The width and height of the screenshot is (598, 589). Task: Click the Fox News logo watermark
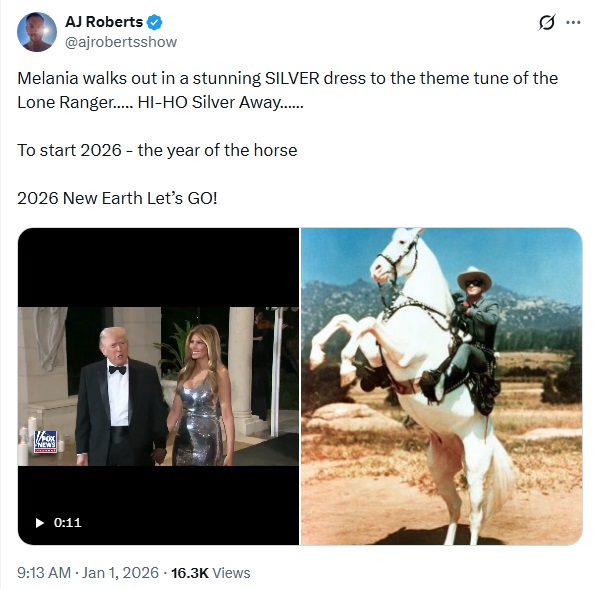tap(45, 442)
